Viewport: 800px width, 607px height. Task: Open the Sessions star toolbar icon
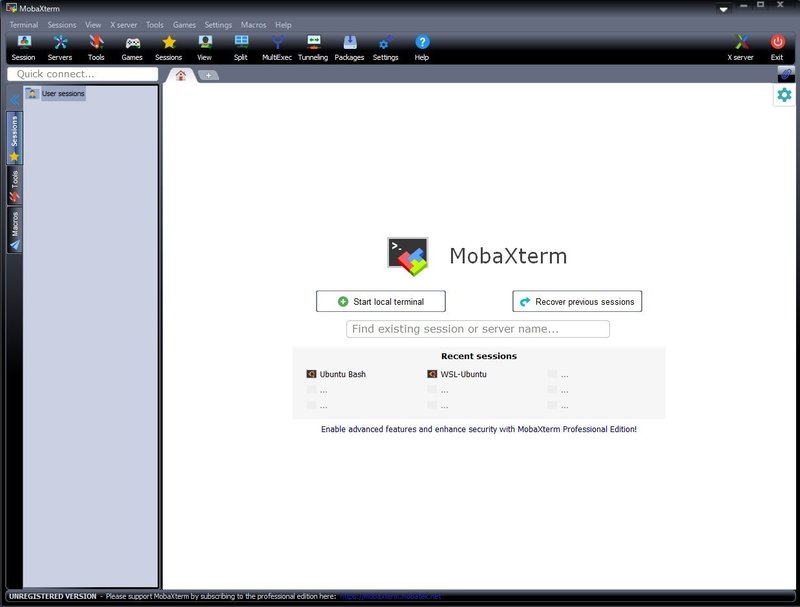168,48
